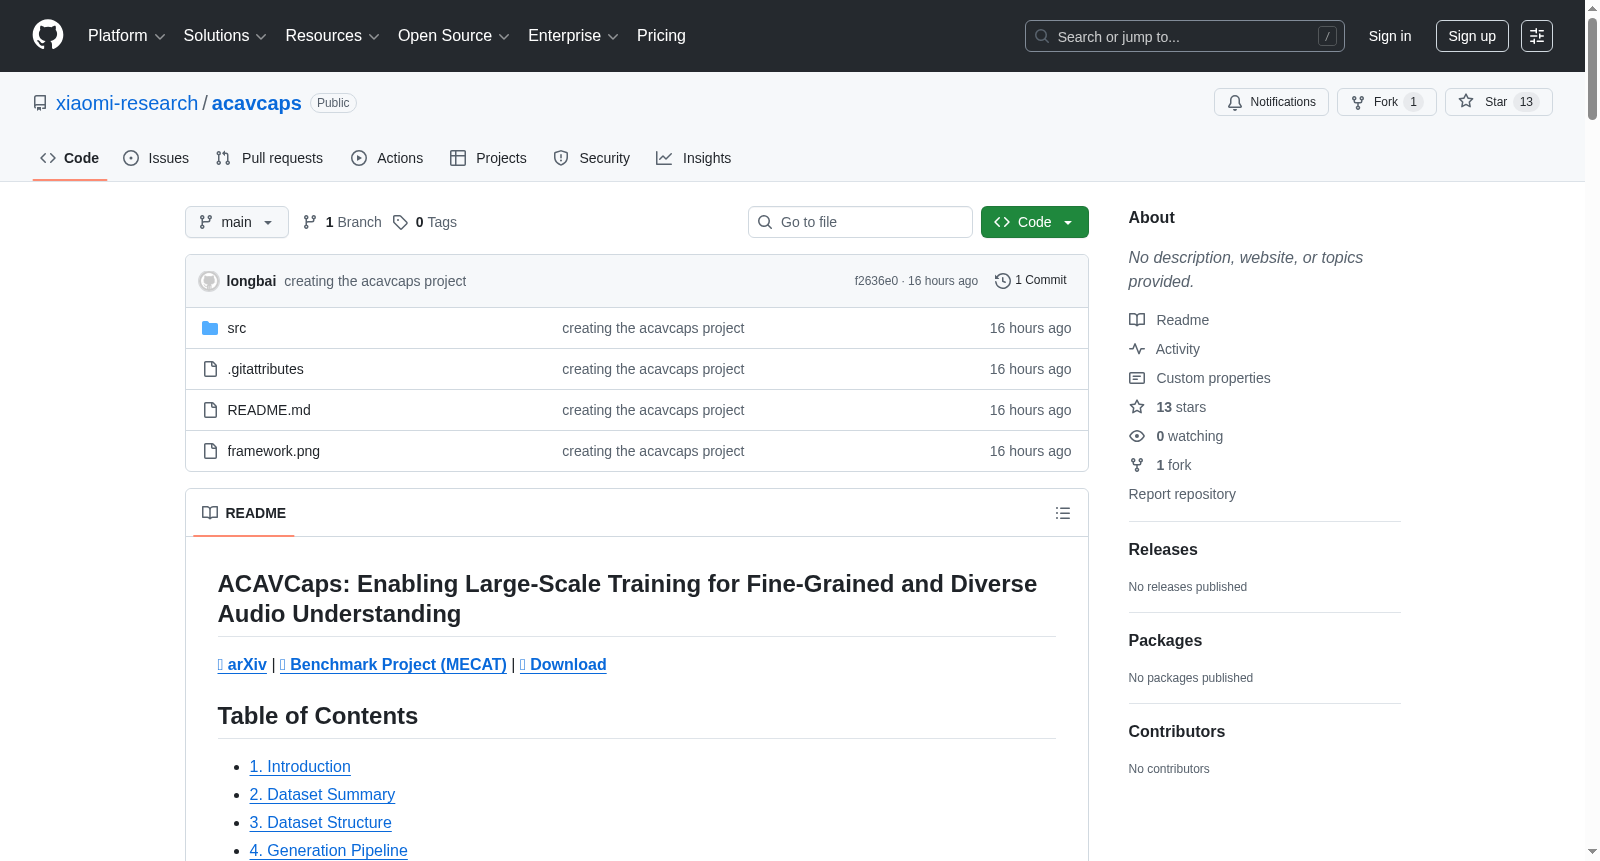The width and height of the screenshot is (1600, 861).
Task: Open the main branch selector dropdown
Action: click(x=237, y=222)
